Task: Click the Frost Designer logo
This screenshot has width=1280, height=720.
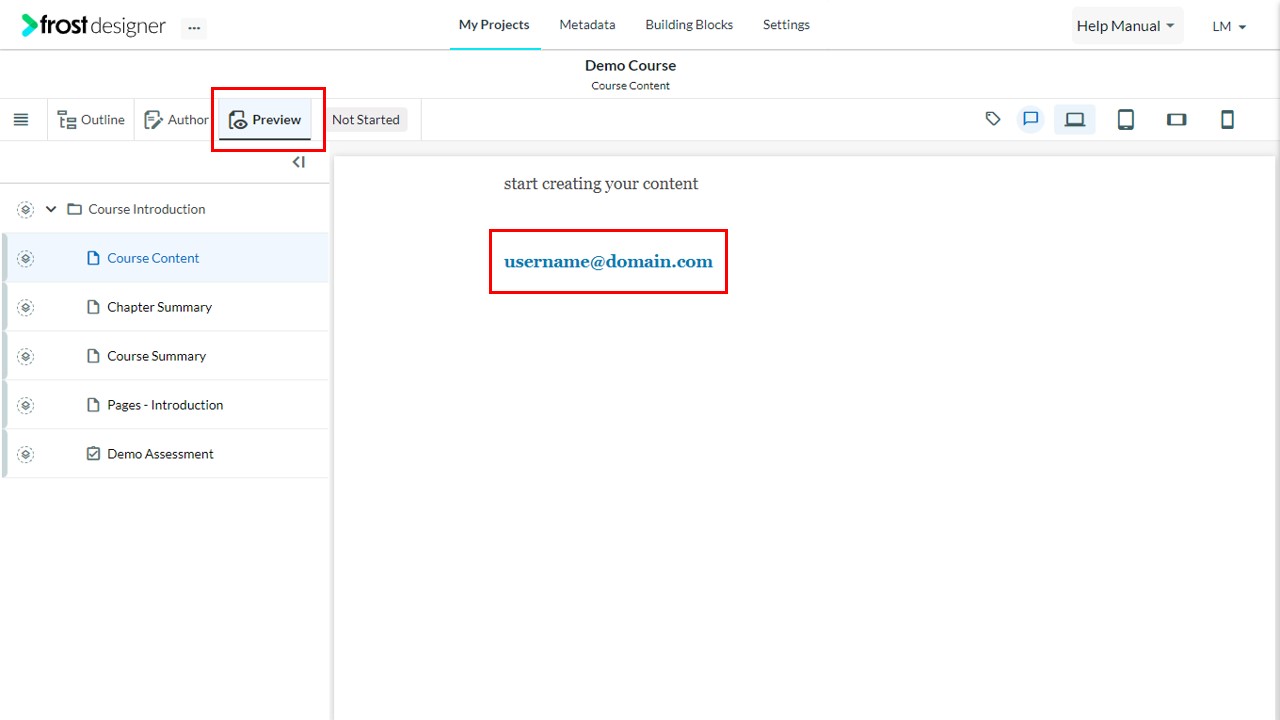Action: [x=93, y=26]
